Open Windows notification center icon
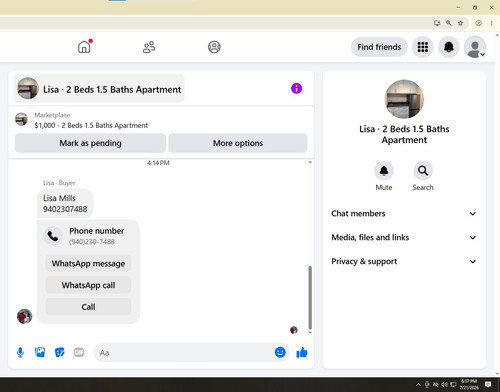The width and height of the screenshot is (500, 392). [488, 384]
